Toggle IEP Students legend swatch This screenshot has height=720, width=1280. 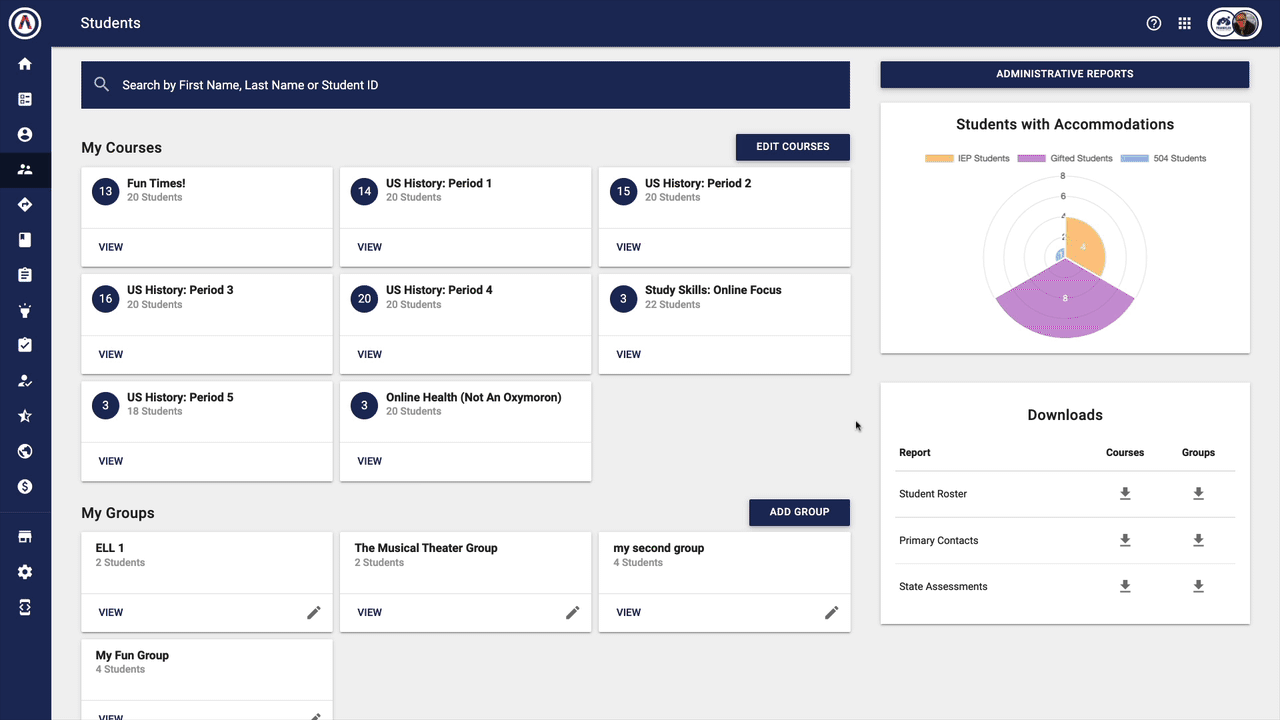coord(939,158)
